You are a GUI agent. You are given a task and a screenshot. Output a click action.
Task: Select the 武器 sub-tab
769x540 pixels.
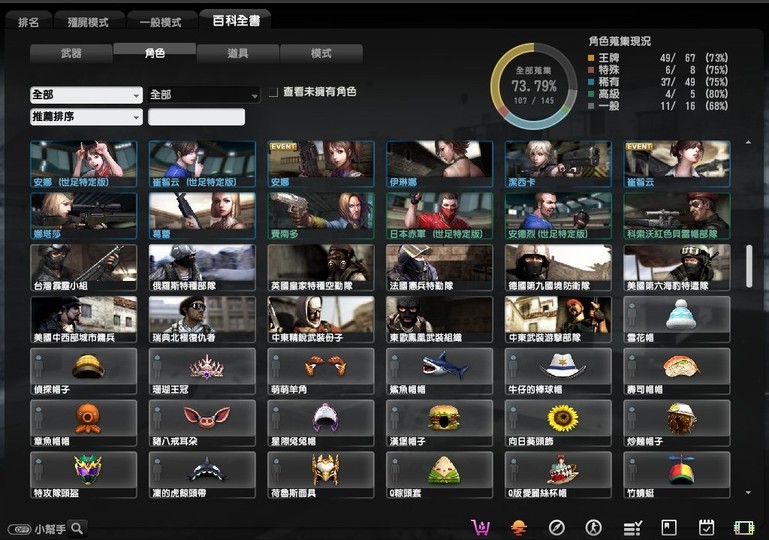click(x=71, y=53)
